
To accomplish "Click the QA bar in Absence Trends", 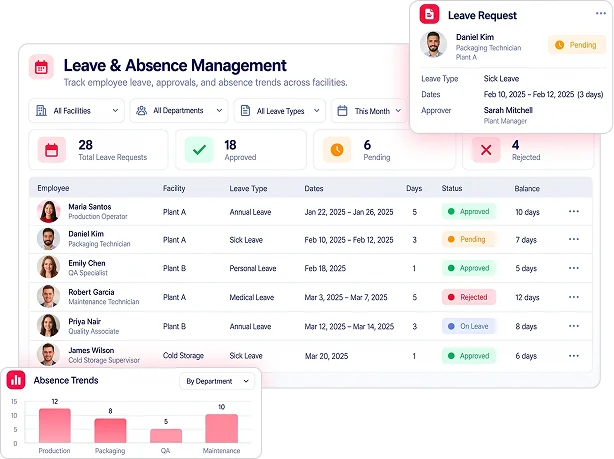I will [166, 436].
